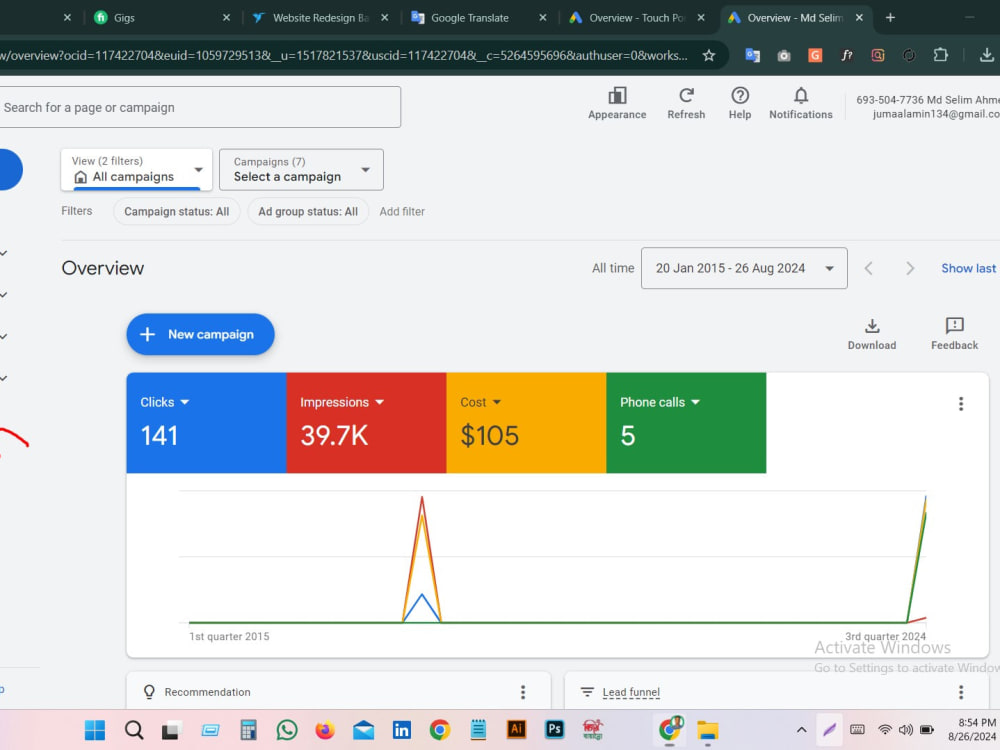Click the camera screenshot extension icon
This screenshot has height=750, width=1000.
[x=784, y=55]
